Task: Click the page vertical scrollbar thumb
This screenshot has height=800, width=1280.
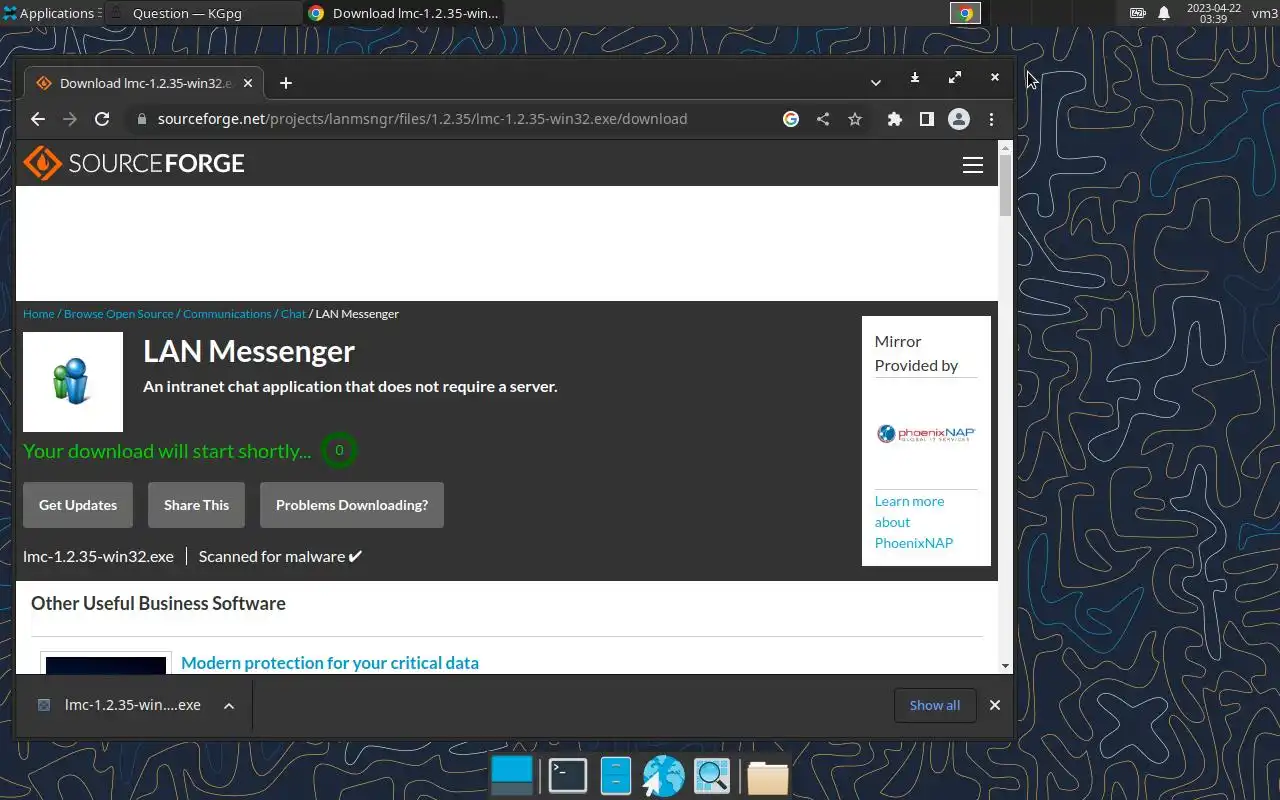Action: click(1006, 185)
